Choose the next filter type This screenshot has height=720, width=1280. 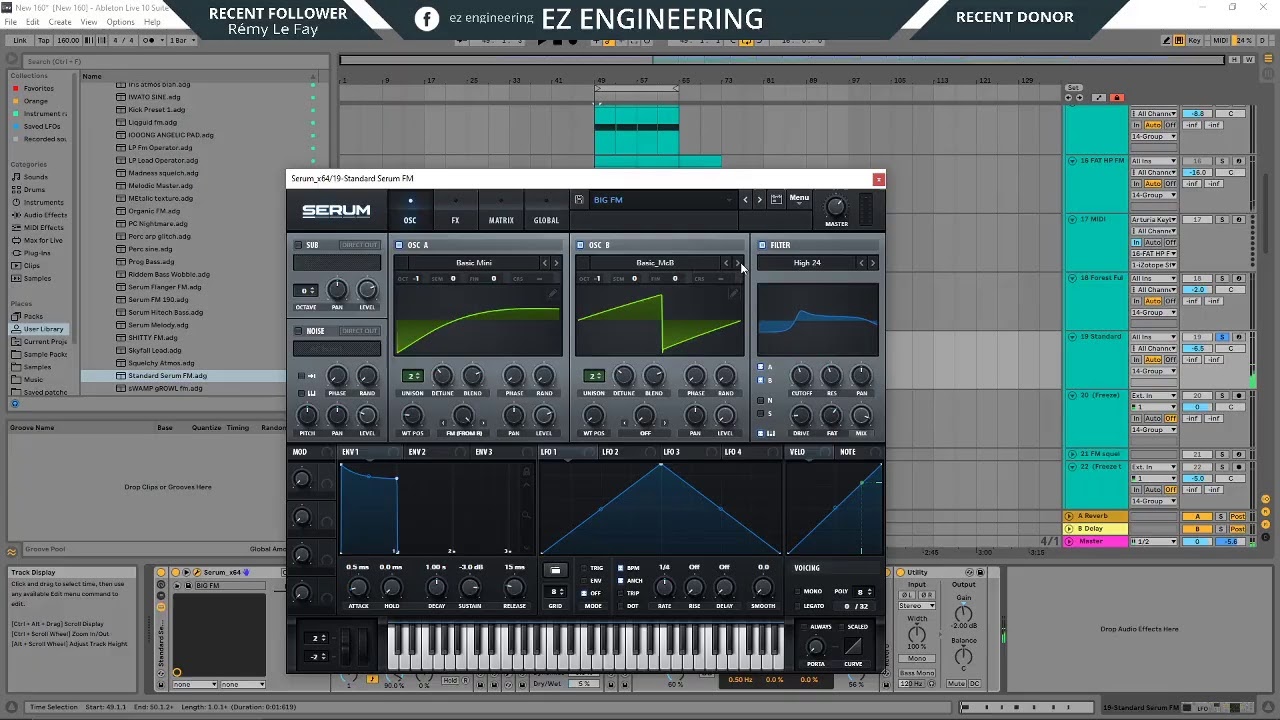click(x=872, y=263)
